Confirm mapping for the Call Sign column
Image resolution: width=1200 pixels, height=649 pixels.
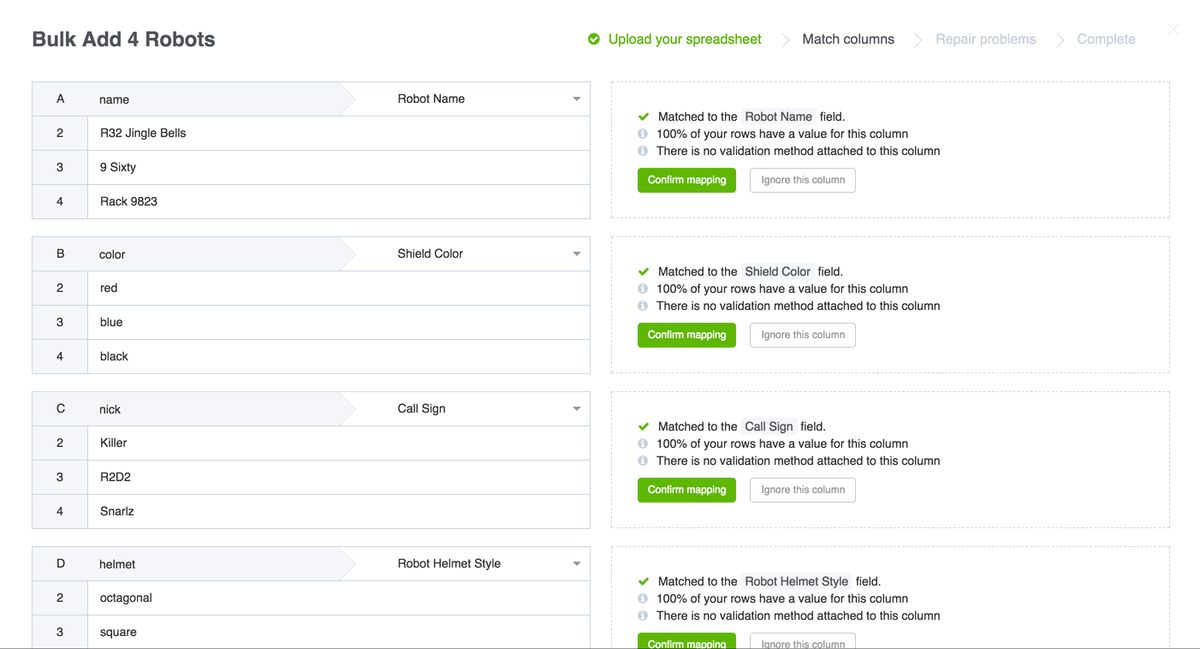[x=686, y=490]
